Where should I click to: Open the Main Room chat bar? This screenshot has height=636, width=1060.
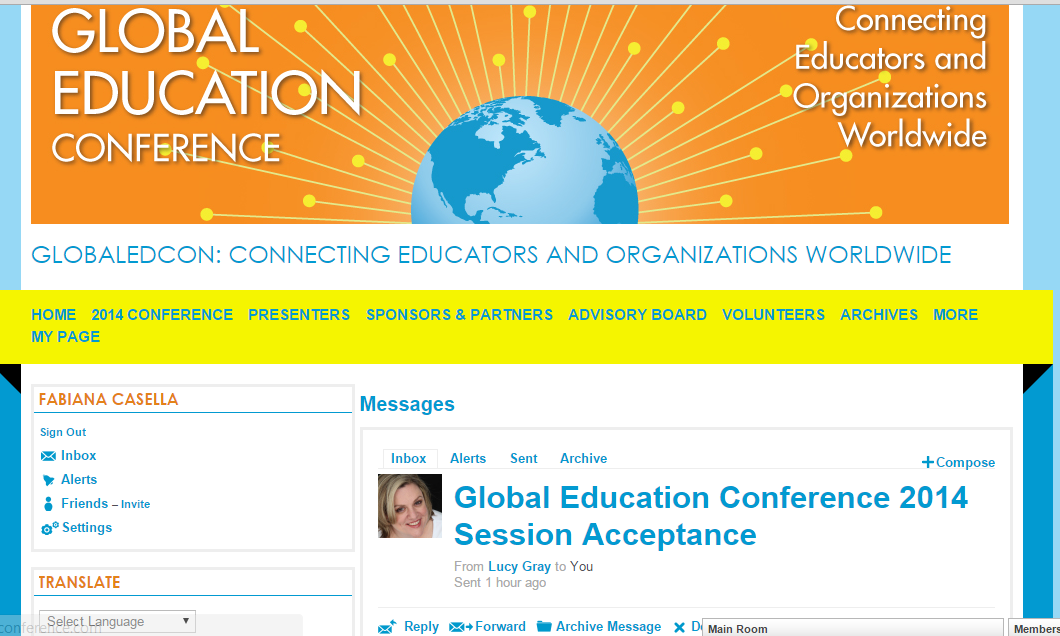click(x=852, y=628)
